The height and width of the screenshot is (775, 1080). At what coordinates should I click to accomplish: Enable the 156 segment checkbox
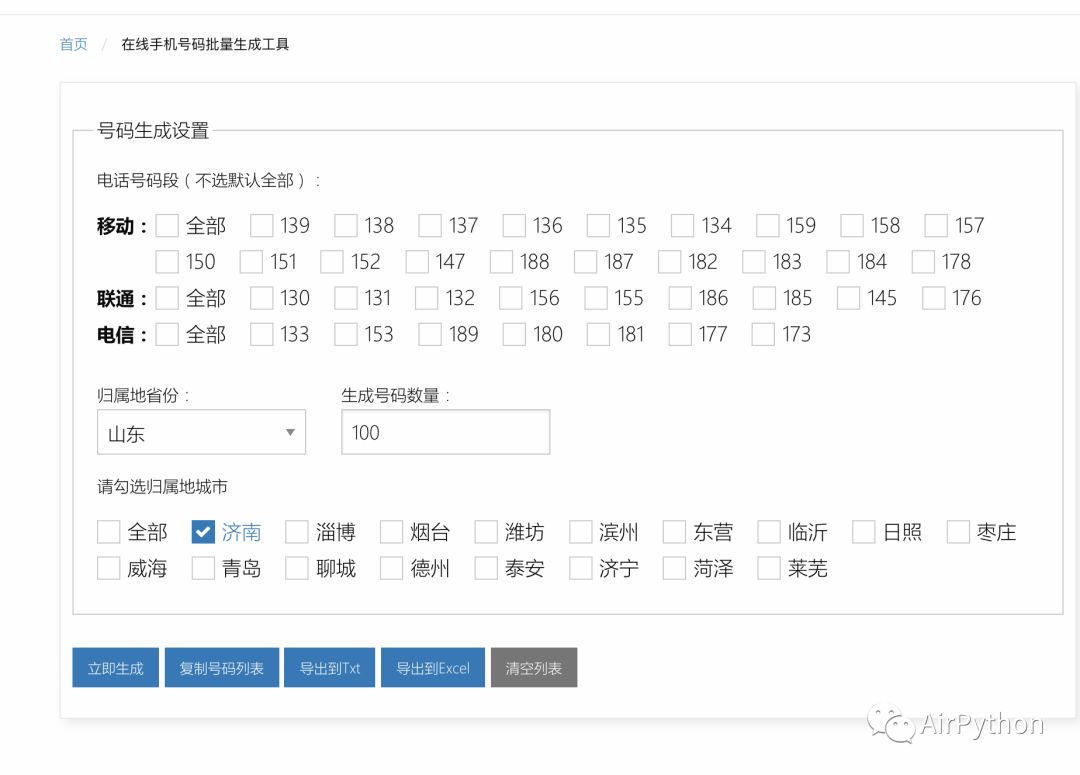click(x=510, y=298)
